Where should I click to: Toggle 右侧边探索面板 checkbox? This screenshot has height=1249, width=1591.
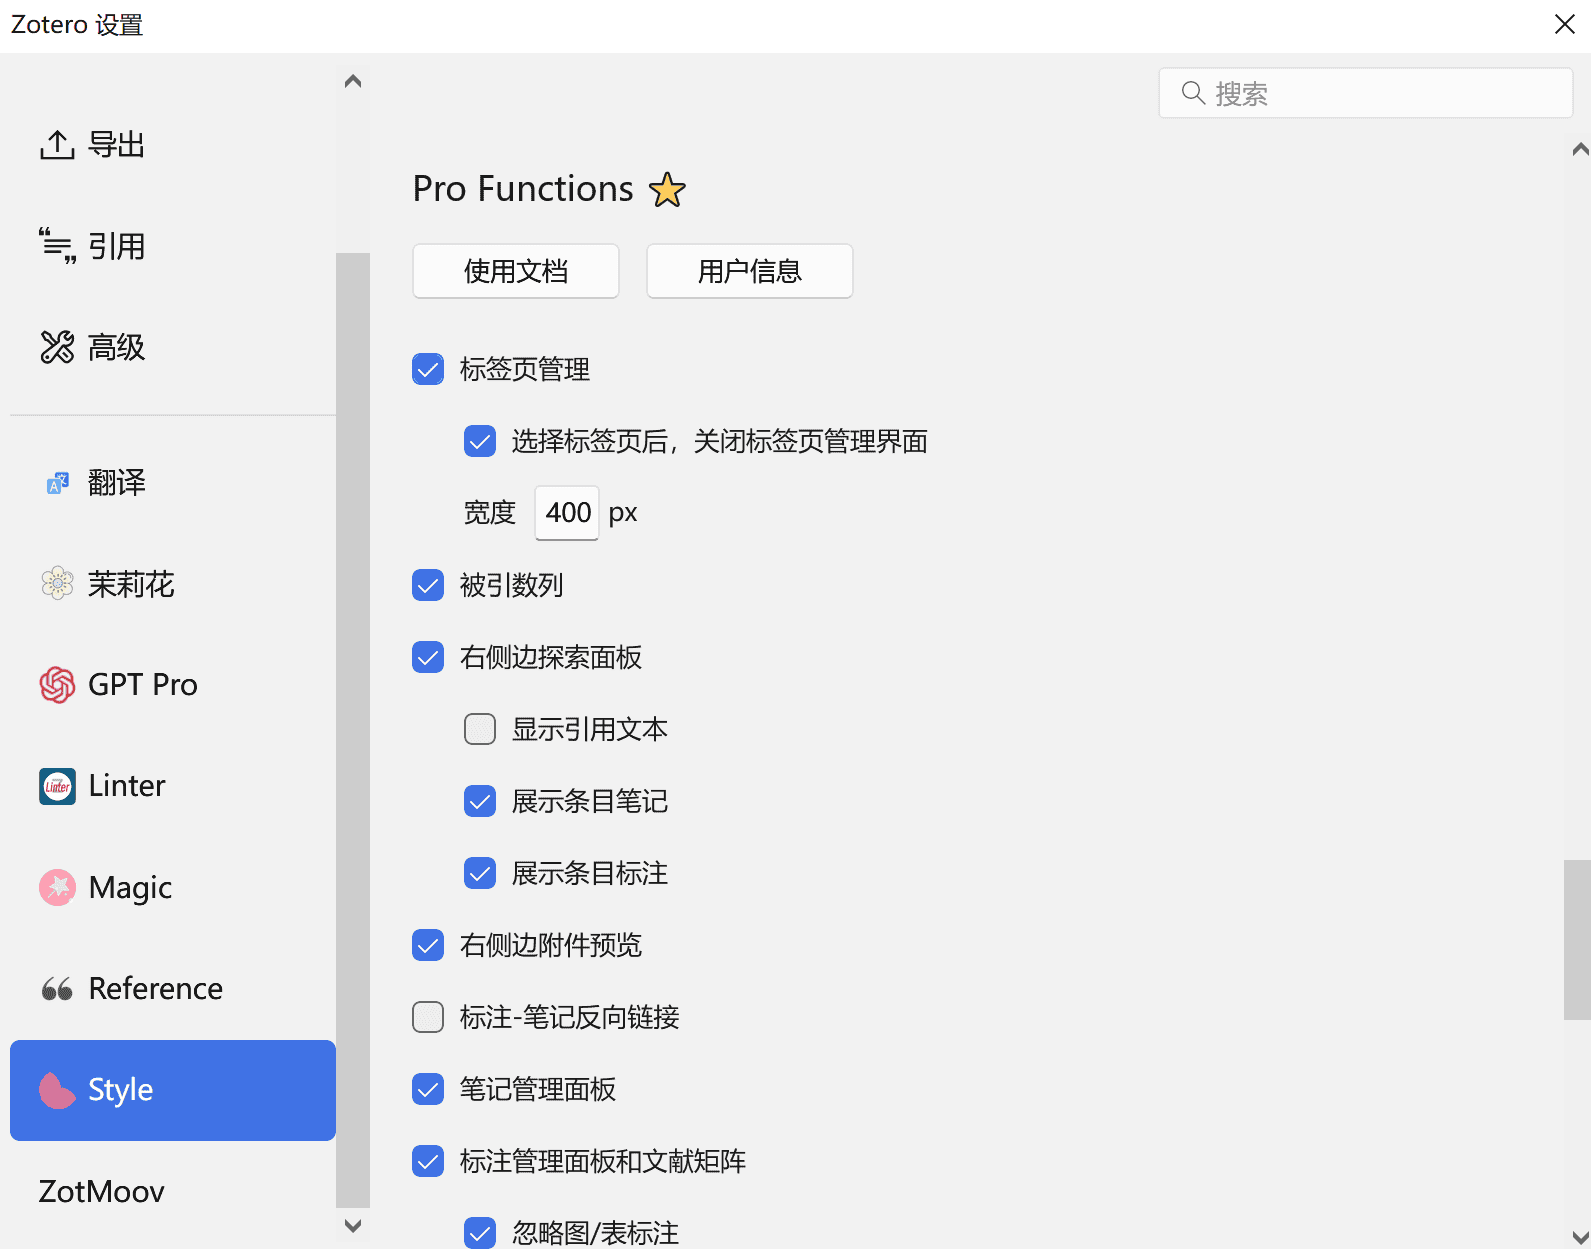(428, 657)
